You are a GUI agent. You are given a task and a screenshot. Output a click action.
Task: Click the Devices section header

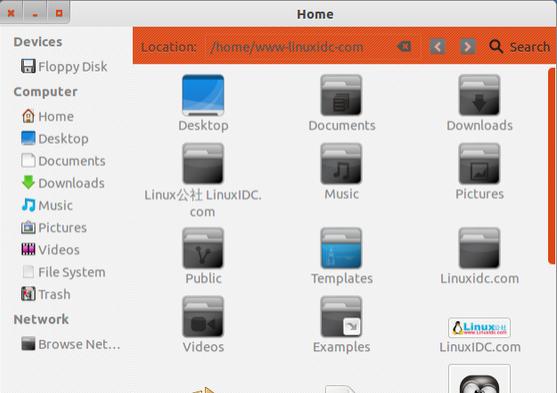(x=38, y=42)
